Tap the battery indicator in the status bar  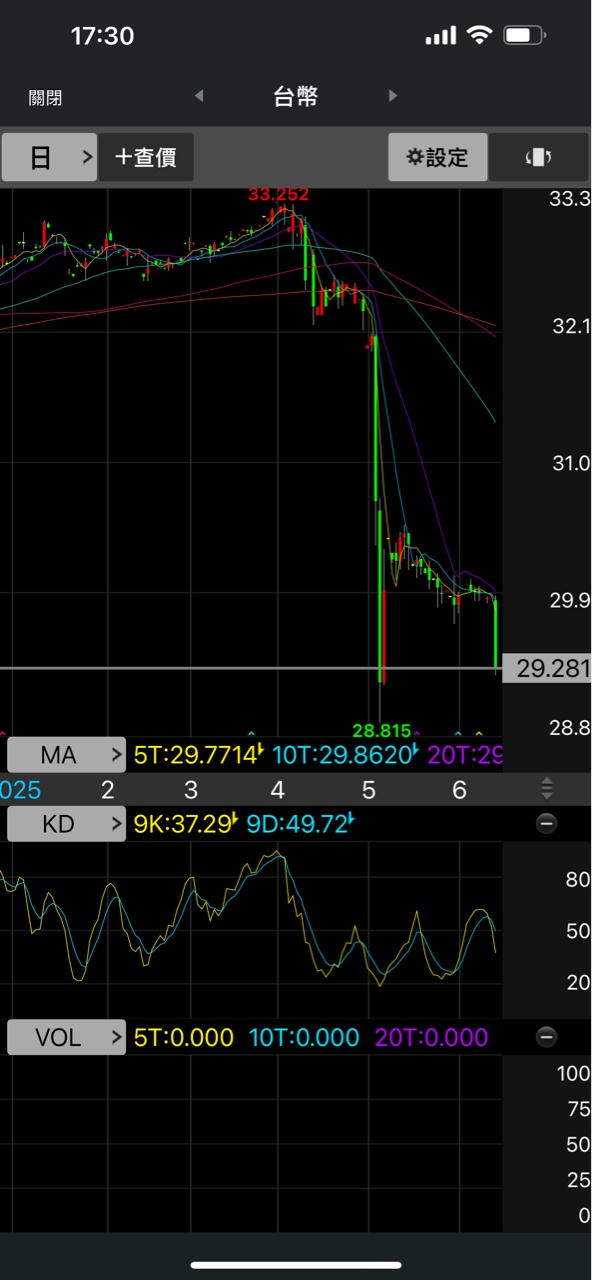tap(524, 35)
